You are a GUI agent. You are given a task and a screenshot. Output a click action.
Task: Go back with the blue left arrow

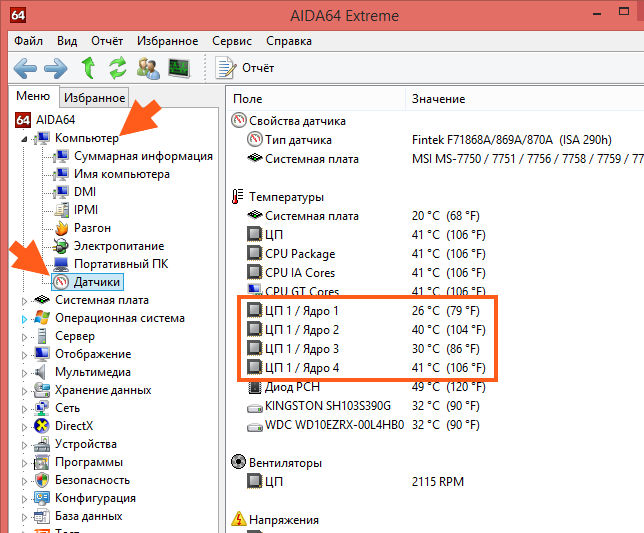[x=25, y=68]
